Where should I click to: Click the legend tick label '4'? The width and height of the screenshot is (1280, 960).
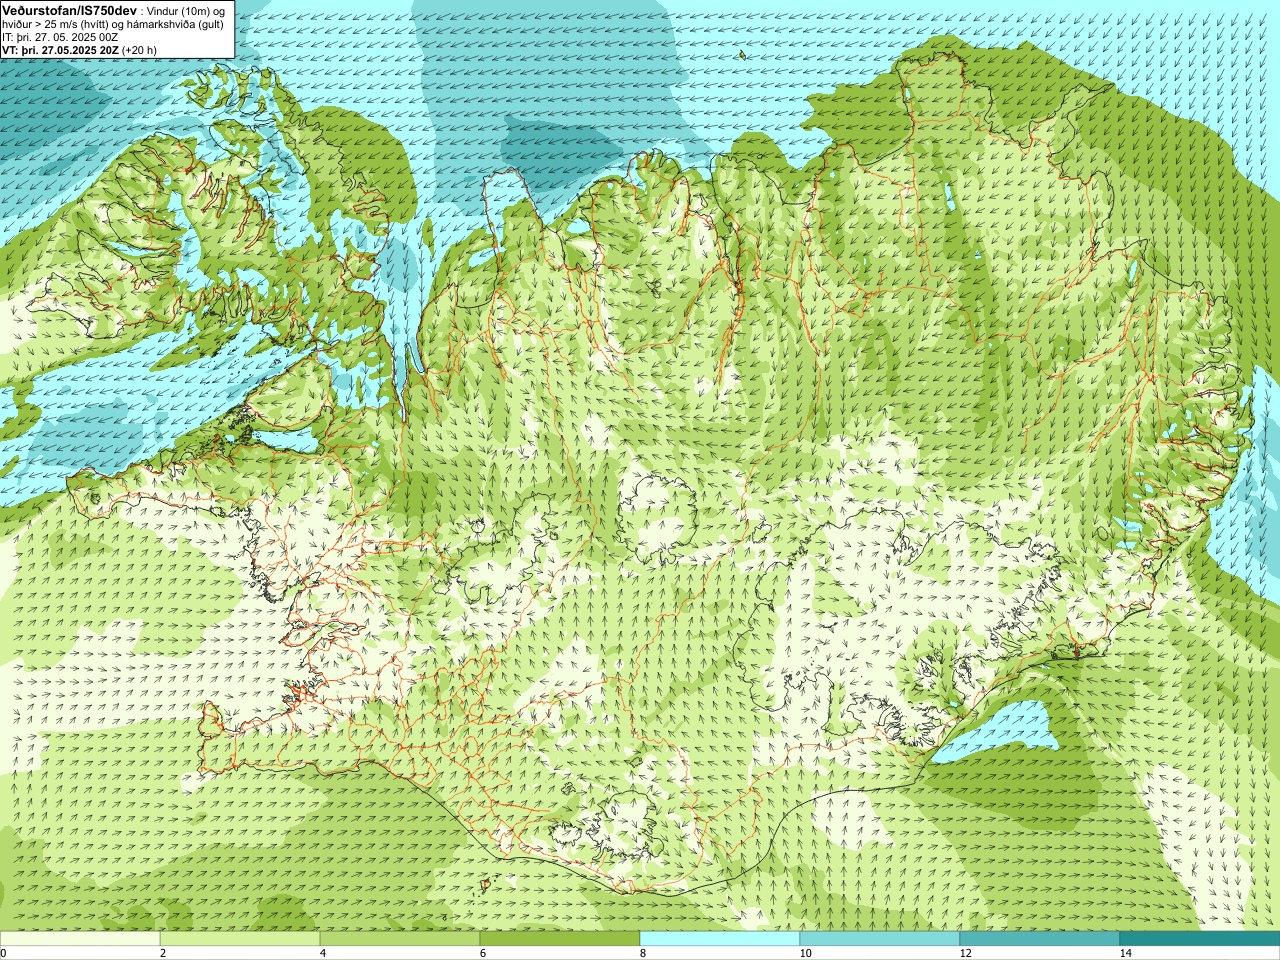pyautogui.click(x=323, y=953)
